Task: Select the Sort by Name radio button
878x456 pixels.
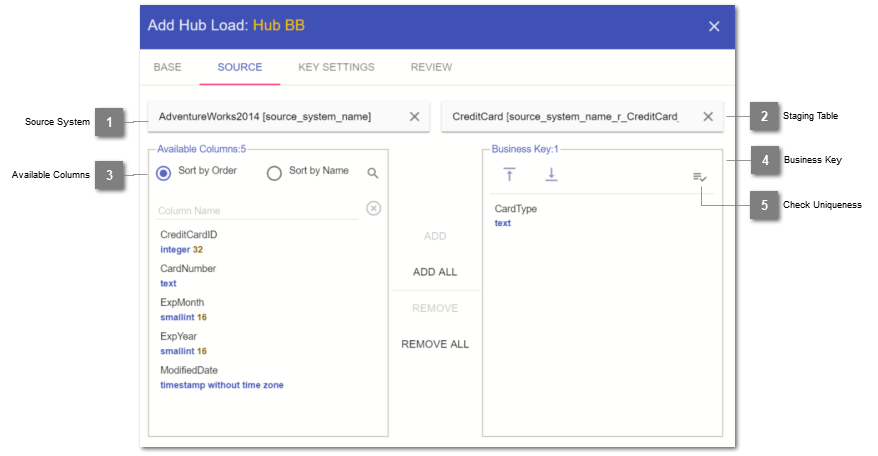Action: pos(274,172)
